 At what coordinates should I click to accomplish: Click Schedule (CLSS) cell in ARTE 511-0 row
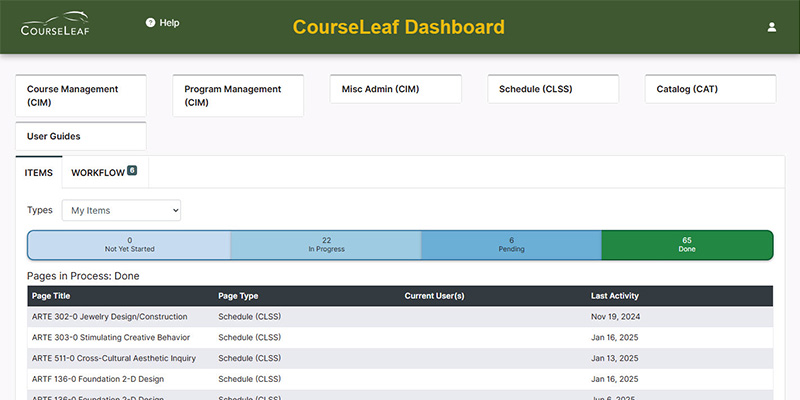pos(249,358)
